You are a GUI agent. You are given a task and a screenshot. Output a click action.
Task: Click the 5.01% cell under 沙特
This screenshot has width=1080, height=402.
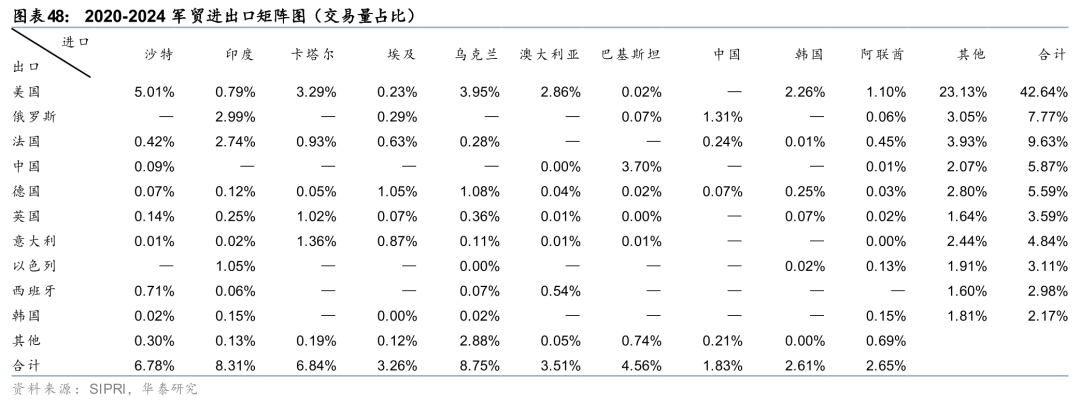(155, 92)
